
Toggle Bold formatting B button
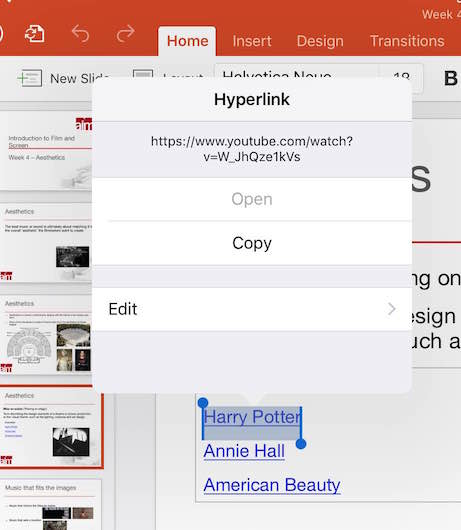coord(451,78)
